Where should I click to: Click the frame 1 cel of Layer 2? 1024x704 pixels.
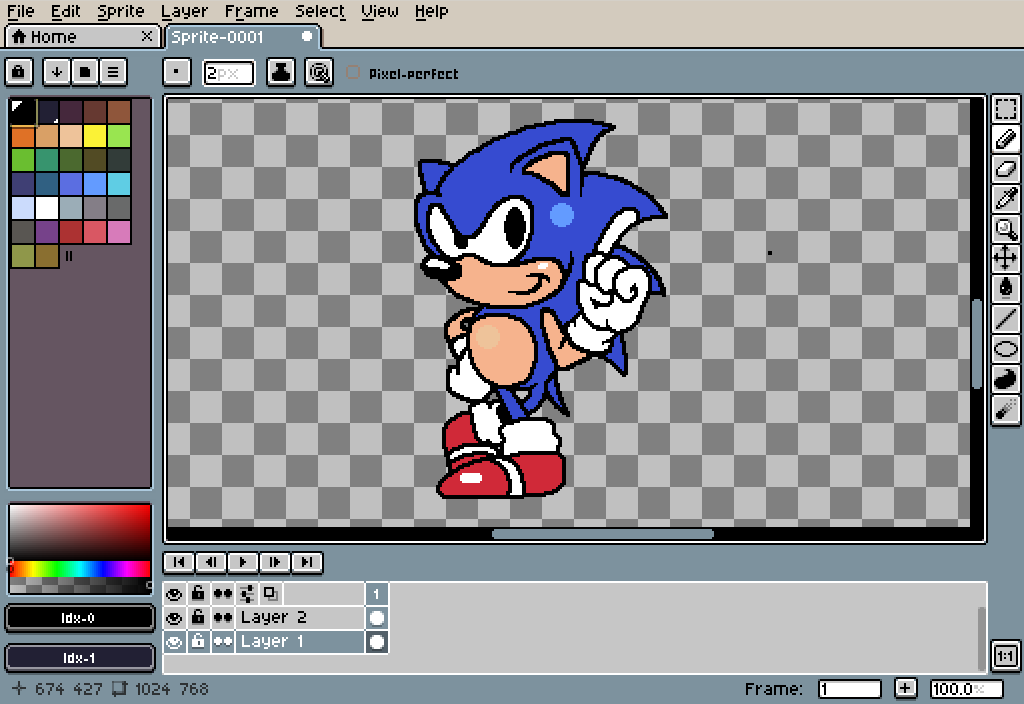pos(377,618)
